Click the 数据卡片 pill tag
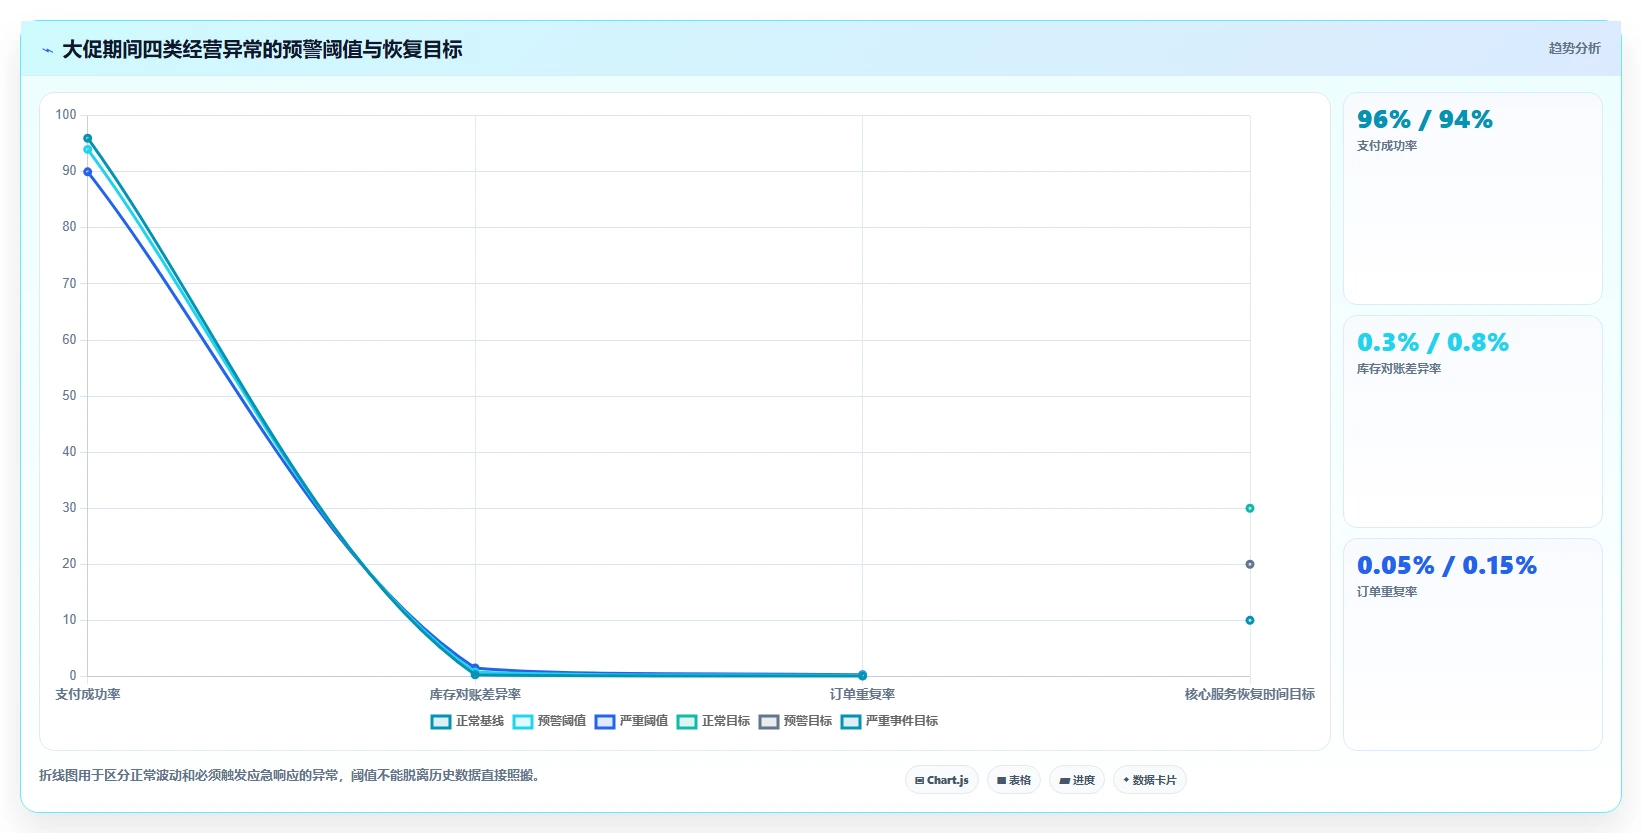Viewport: 1642px width, 833px height. pos(1150,780)
